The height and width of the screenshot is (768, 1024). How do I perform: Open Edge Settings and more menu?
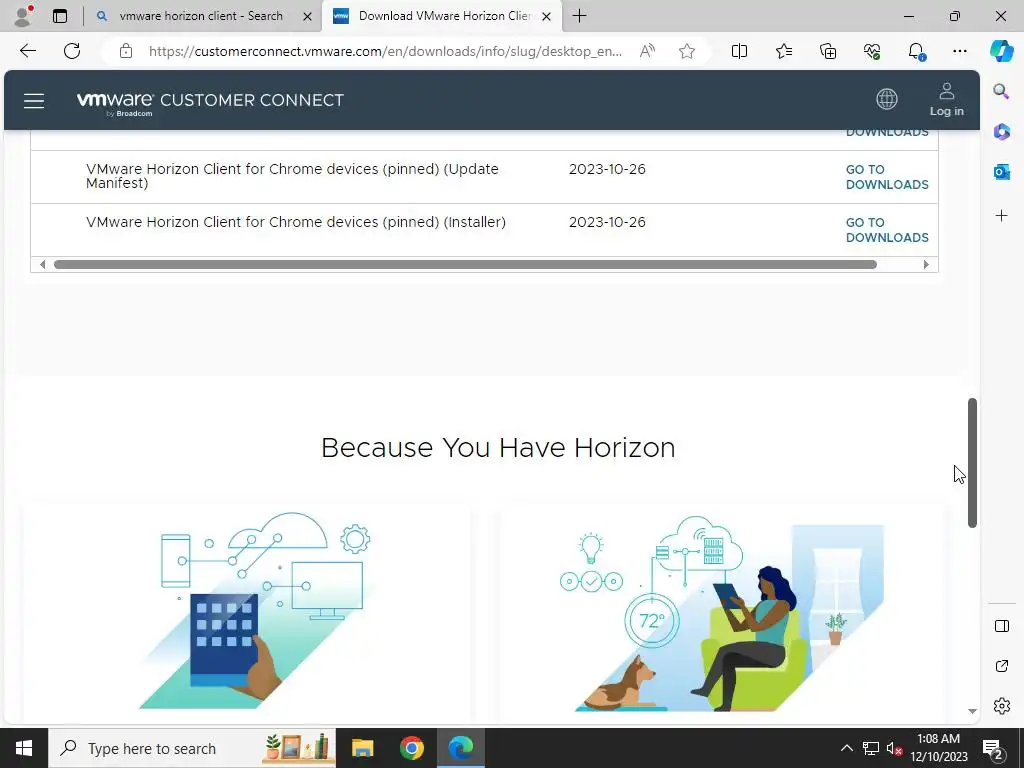click(x=959, y=51)
